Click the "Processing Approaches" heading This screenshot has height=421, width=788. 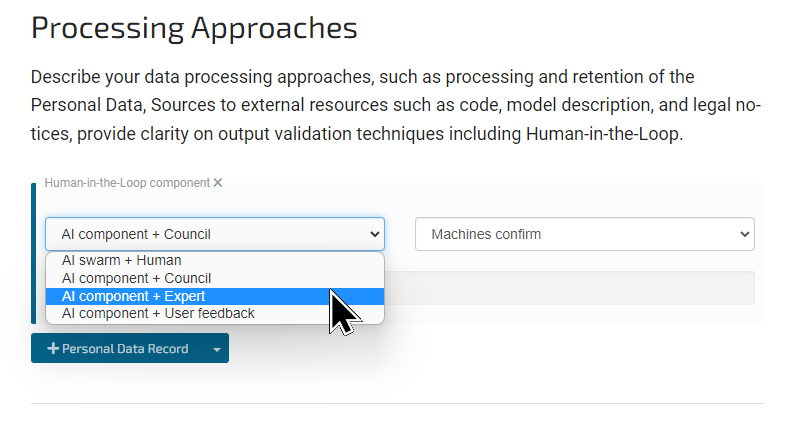tap(194, 28)
